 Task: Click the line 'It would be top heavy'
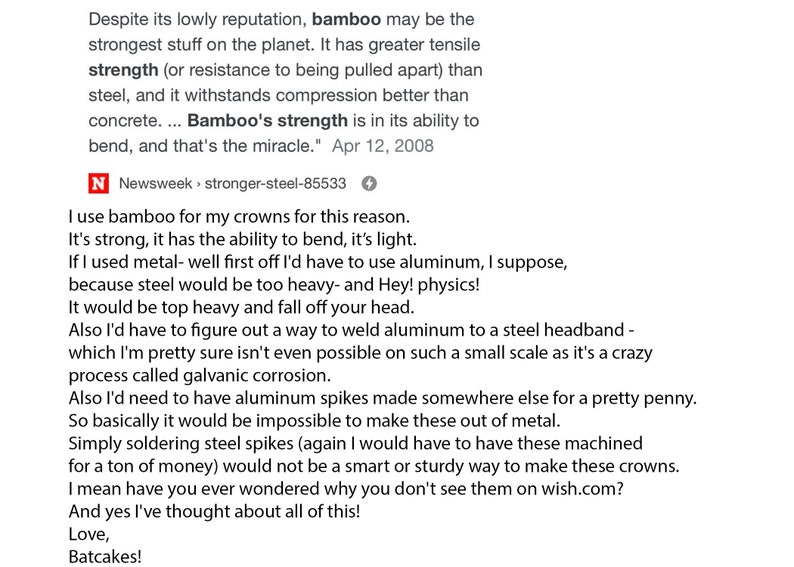[242, 307]
